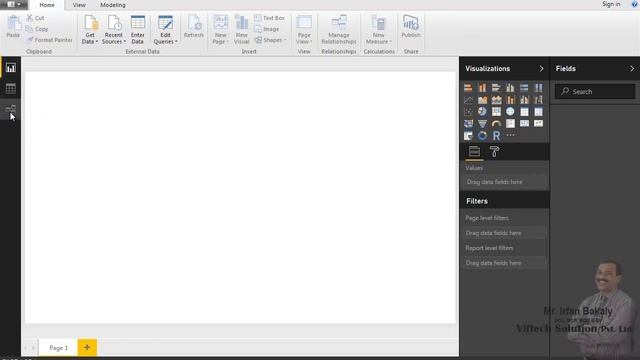Insert an Image from the ribbon
The width and height of the screenshot is (640, 360).
[x=267, y=29]
